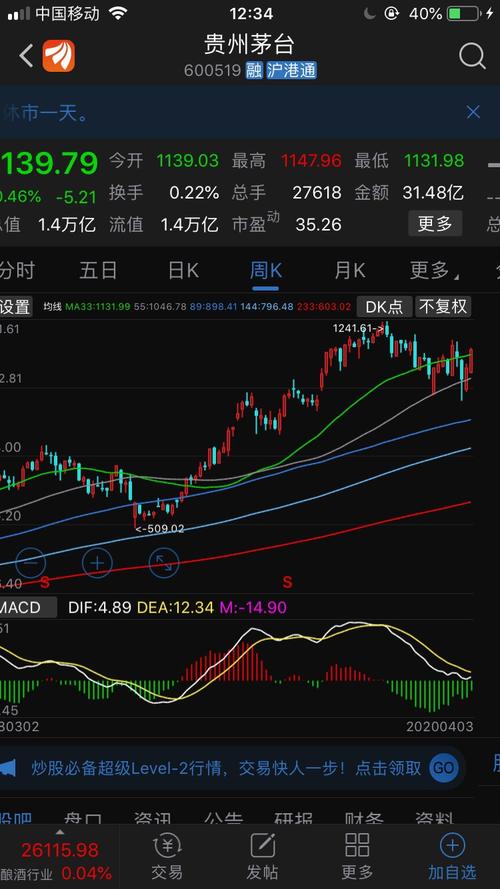Open the stock search magnifier

coord(472,56)
